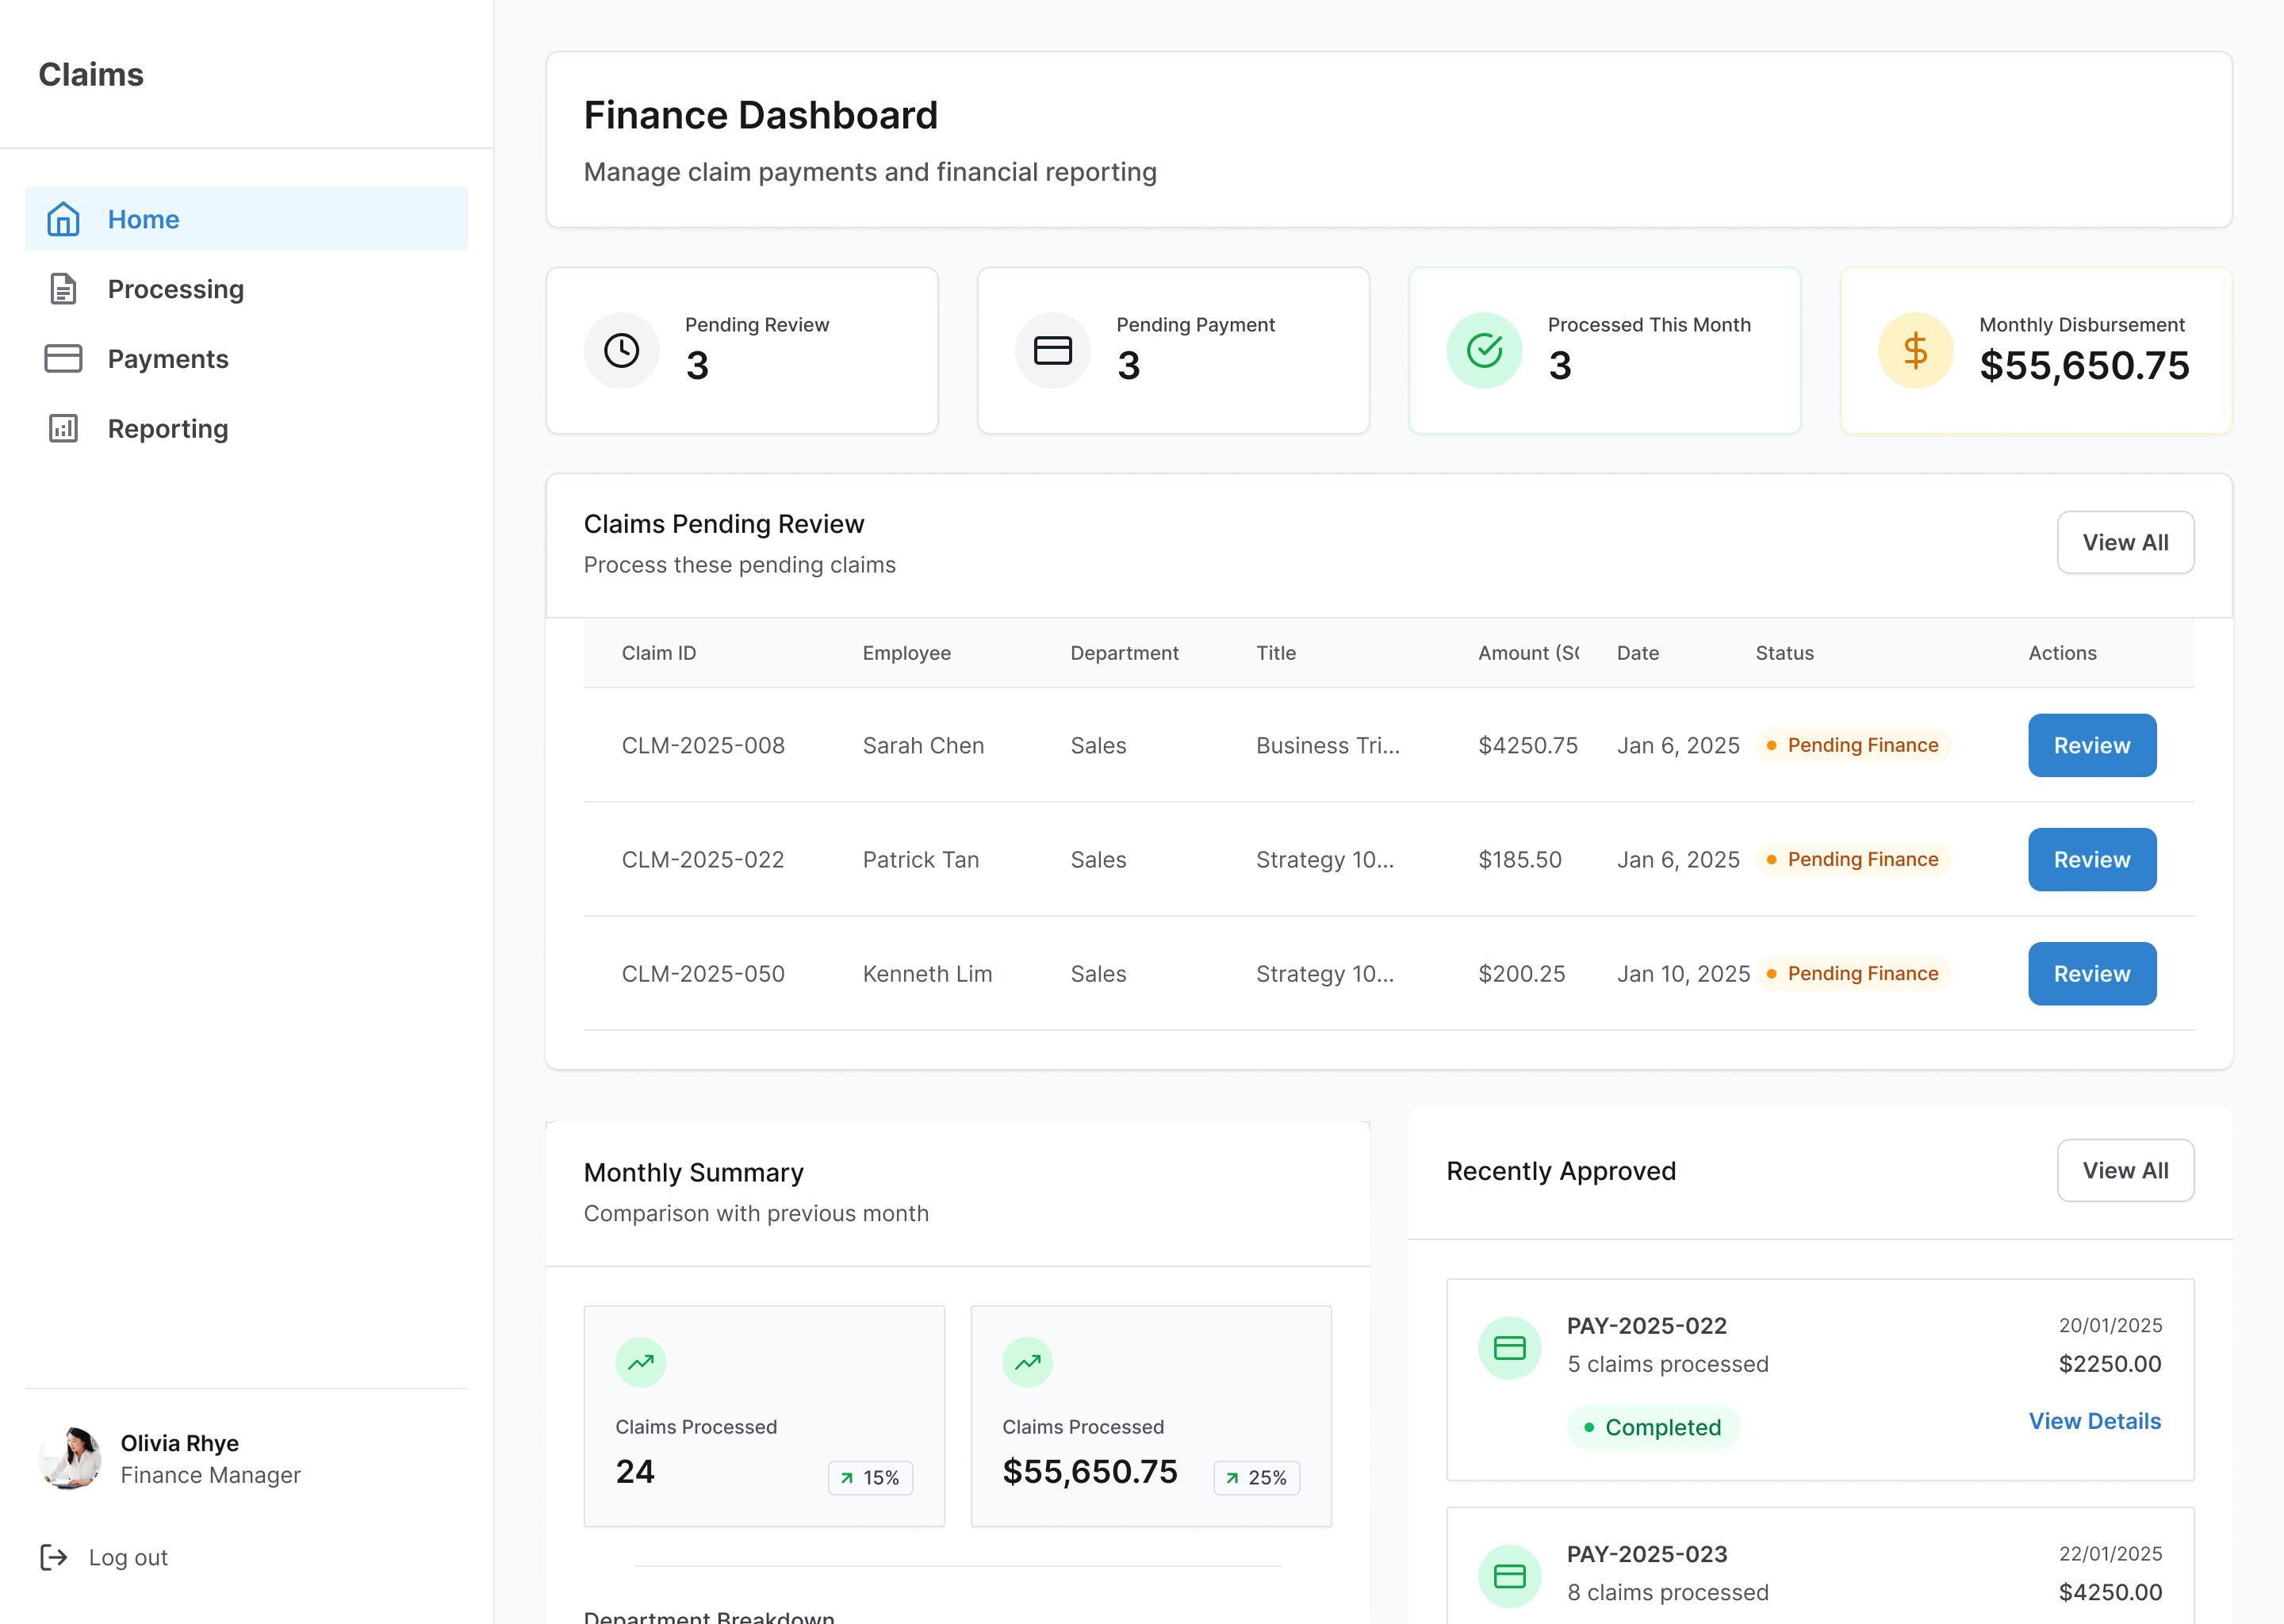
Task: Navigate to Reporting
Action: tap(246, 429)
